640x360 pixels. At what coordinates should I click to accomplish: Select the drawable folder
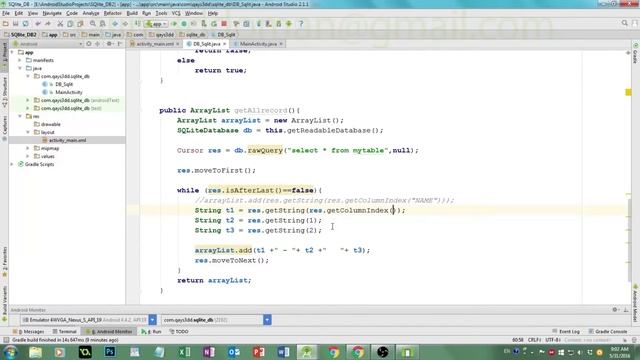[x=51, y=124]
